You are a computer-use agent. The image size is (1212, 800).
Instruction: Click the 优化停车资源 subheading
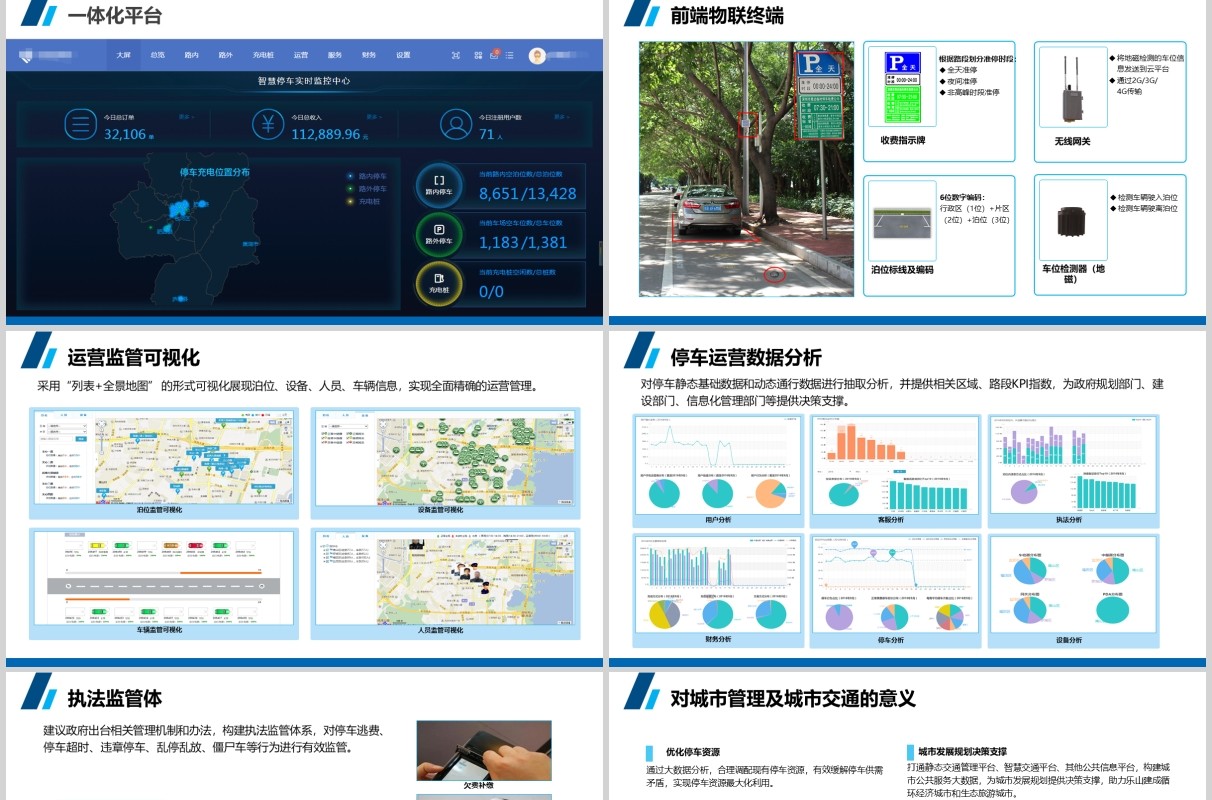click(x=692, y=752)
